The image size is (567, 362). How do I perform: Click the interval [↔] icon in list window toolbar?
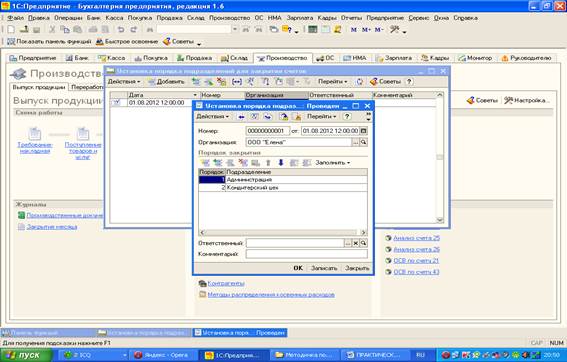[x=236, y=82]
